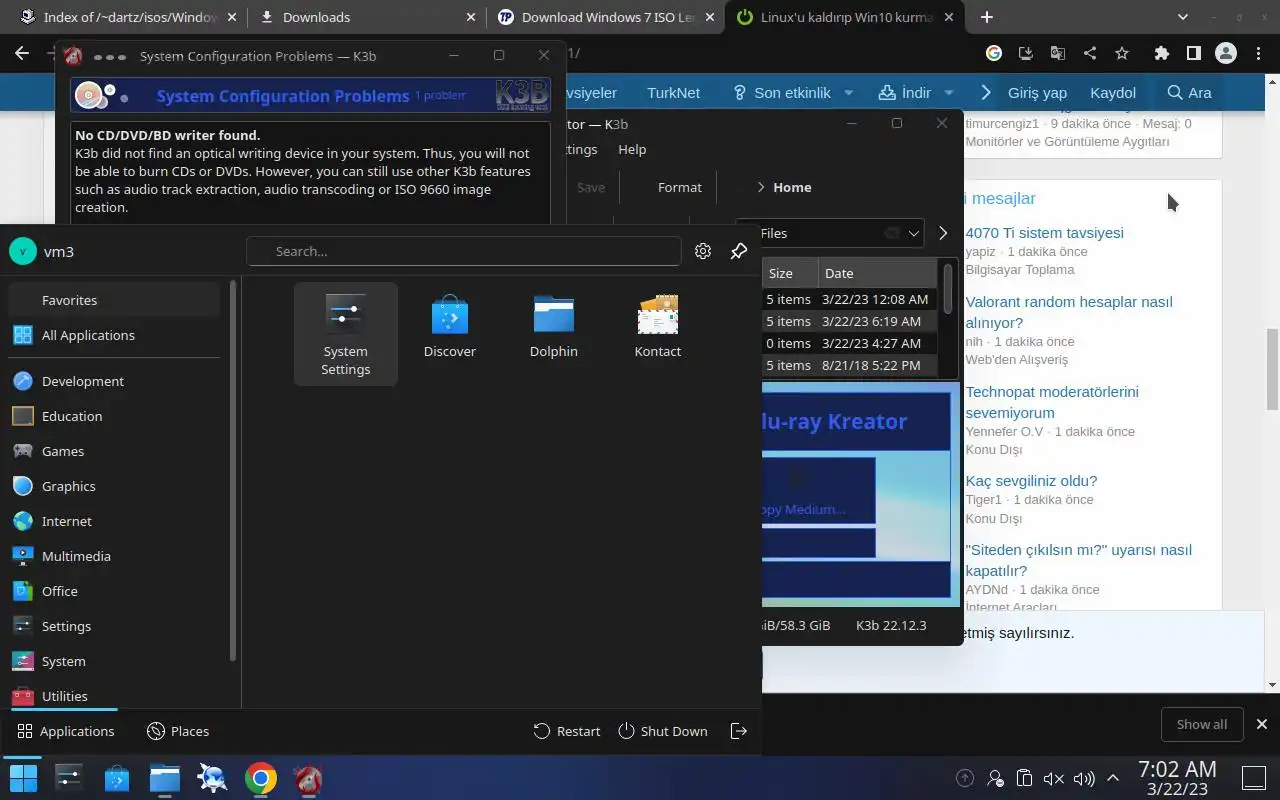Click the launcher Search field
1280x800 pixels.
464,251
